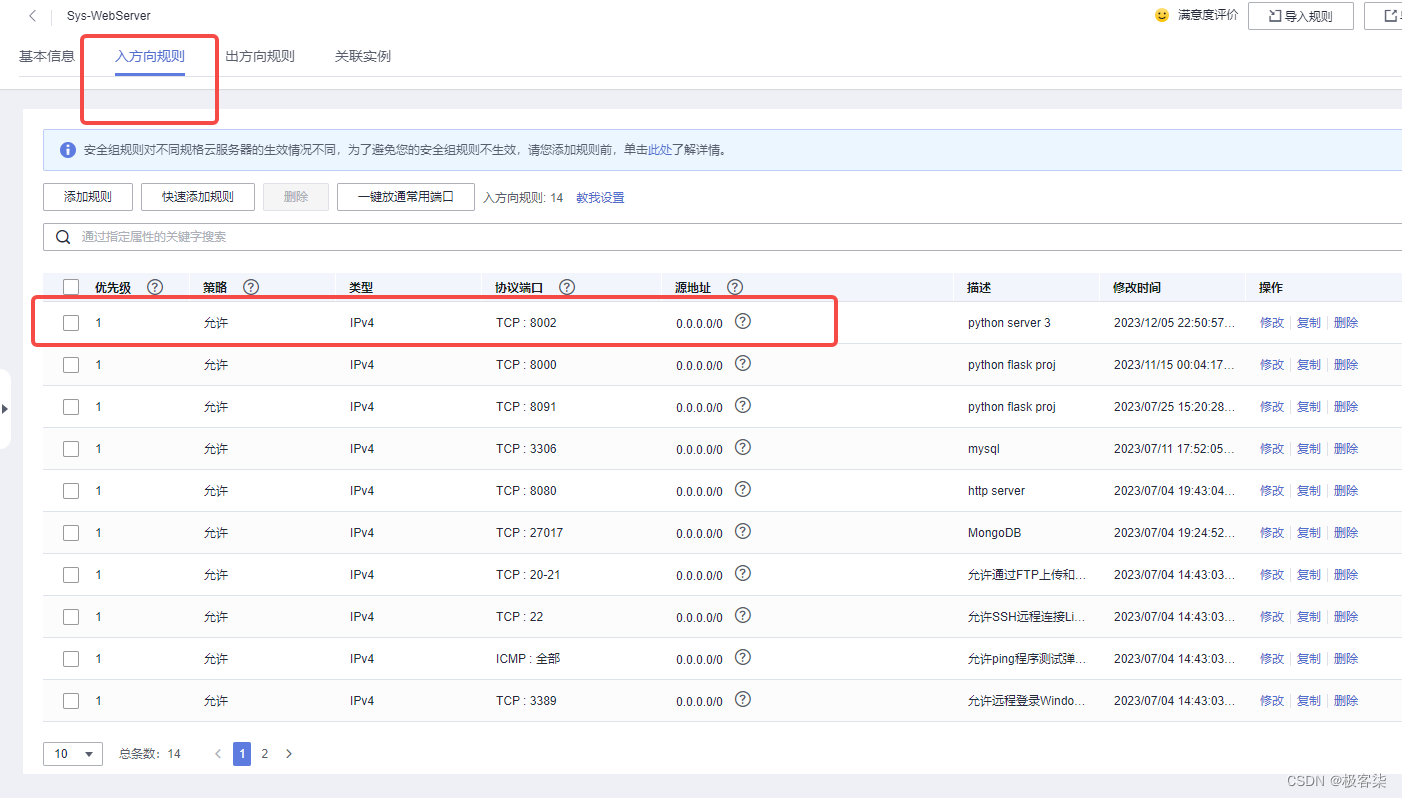Click 删除 for http server rule
This screenshot has width=1402, height=798.
(x=1346, y=491)
